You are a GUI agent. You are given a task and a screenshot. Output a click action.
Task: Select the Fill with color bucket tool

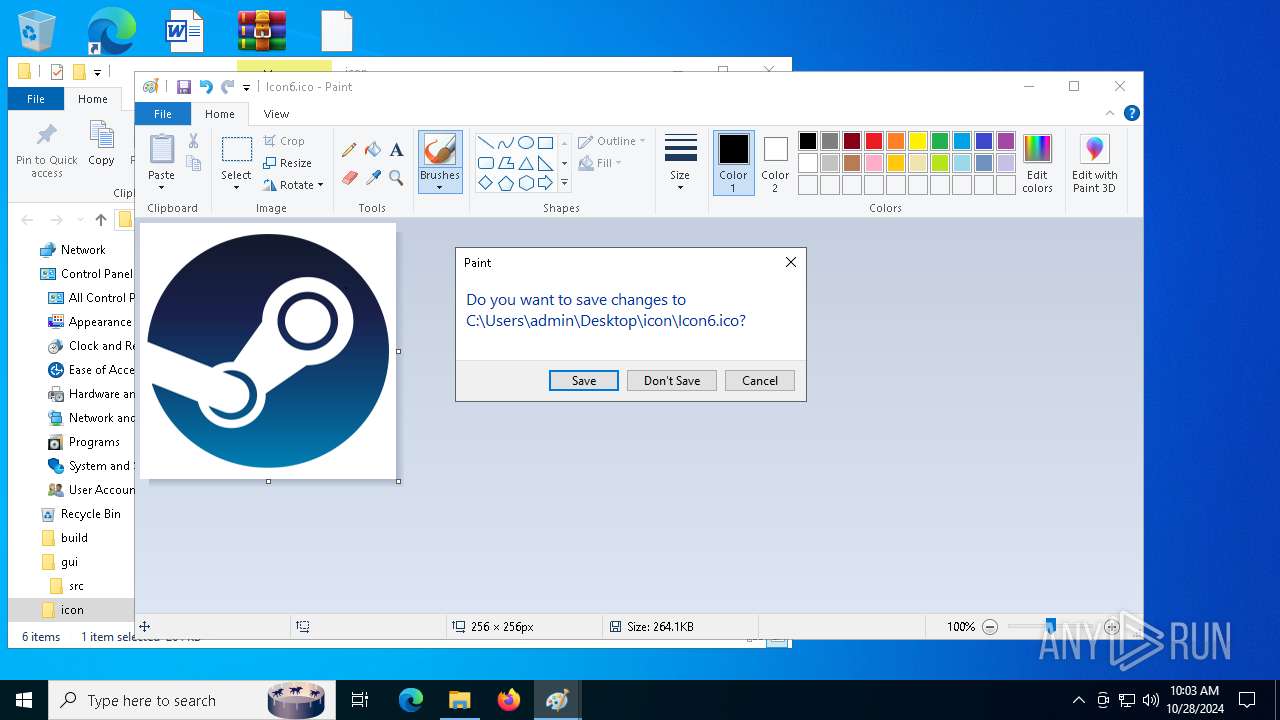pos(373,150)
